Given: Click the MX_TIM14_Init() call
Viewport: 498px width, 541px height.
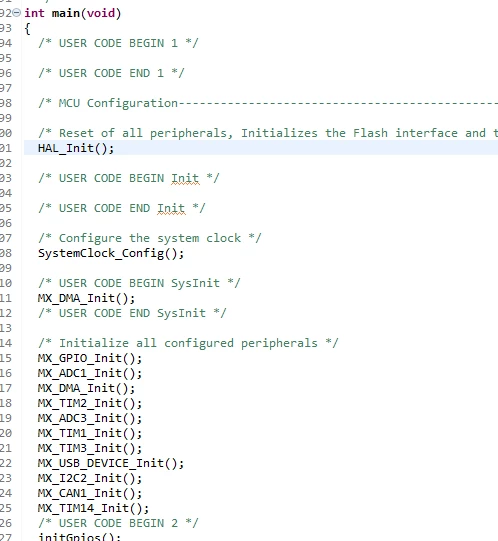Looking at the screenshot, I should [93, 508].
